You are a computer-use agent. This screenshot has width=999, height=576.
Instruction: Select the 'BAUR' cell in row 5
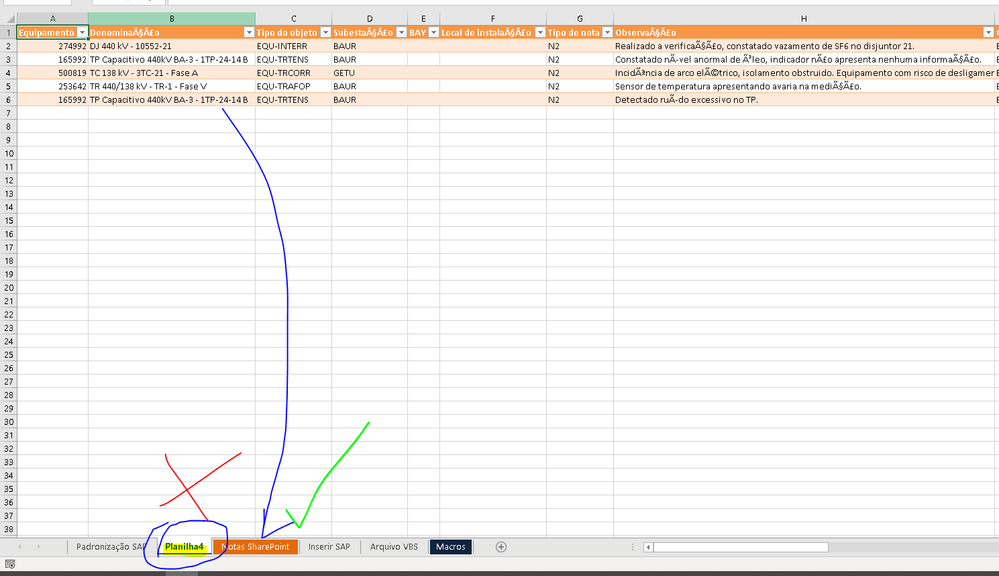(369, 86)
